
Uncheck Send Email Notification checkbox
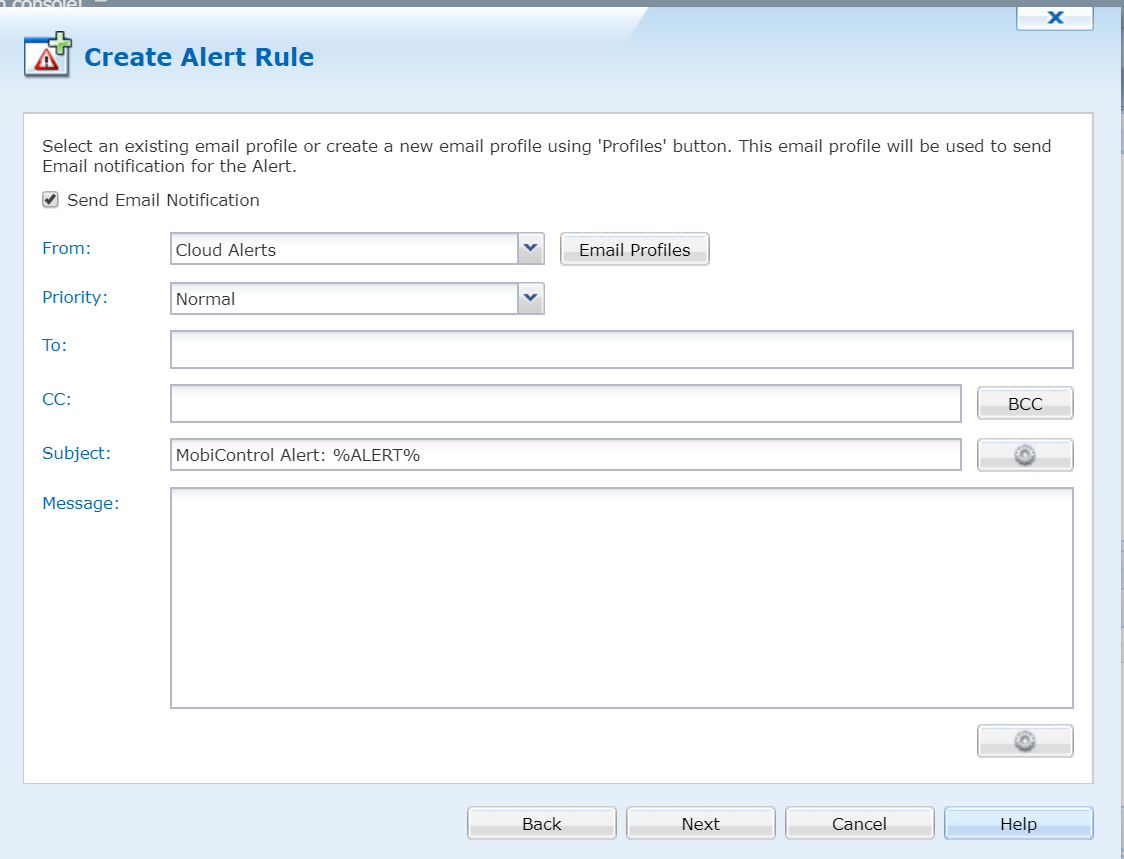coord(50,200)
